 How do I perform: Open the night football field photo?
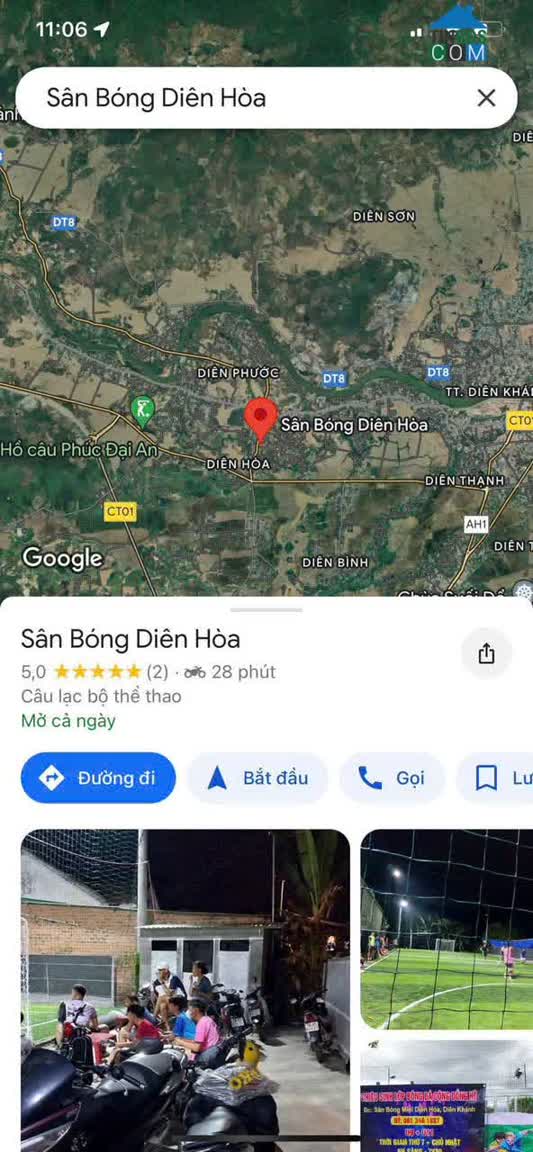pos(447,929)
